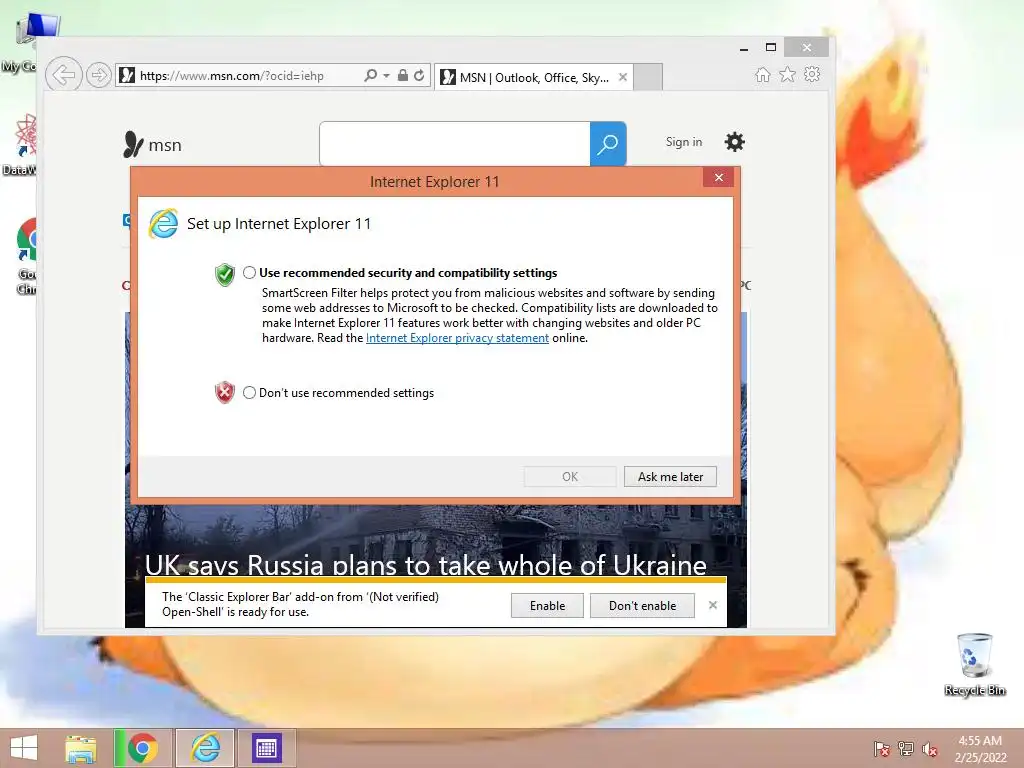
Task: Open the Recycle Bin desktop icon
Action: click(x=974, y=665)
